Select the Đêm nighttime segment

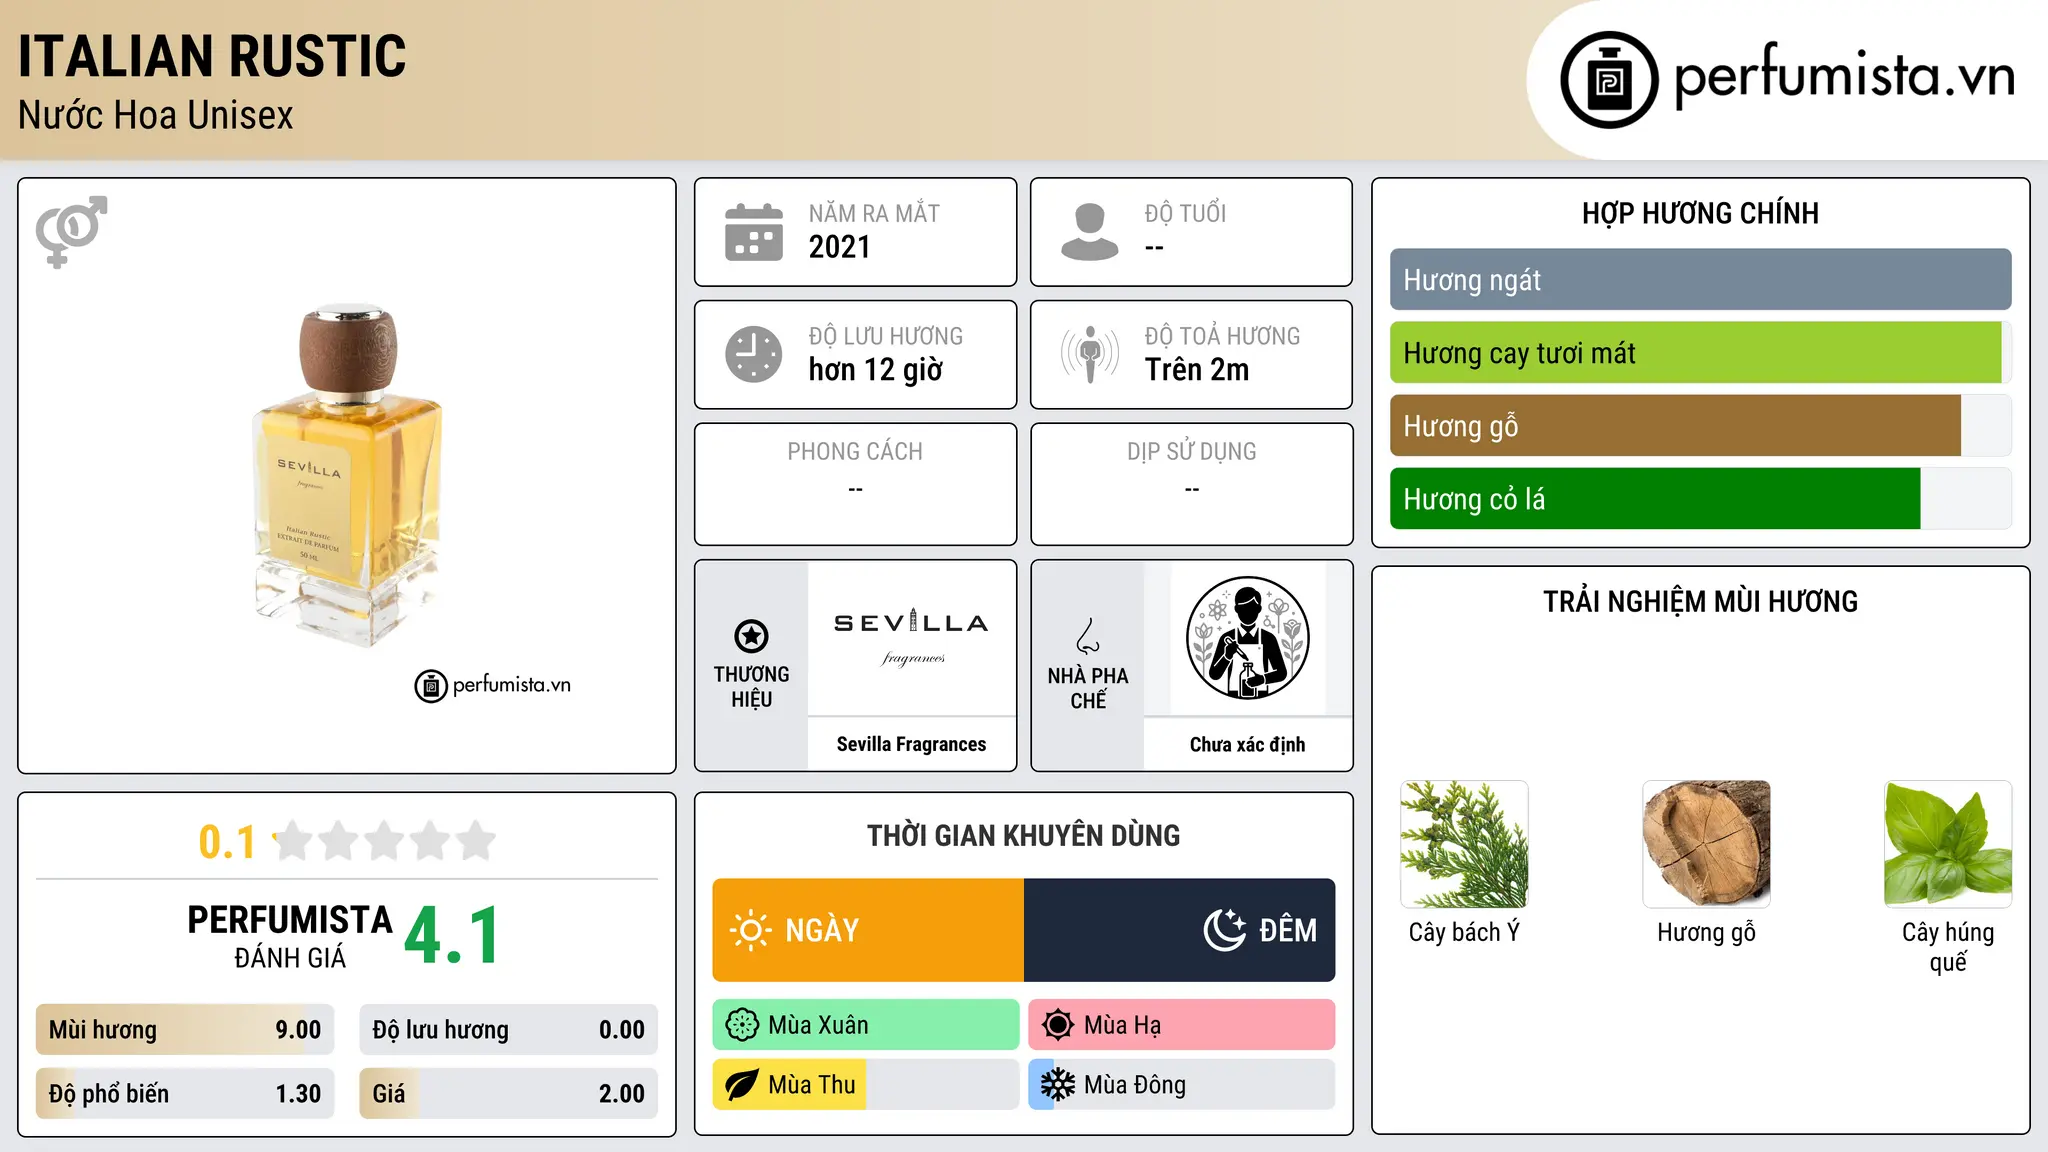pyautogui.click(x=1179, y=930)
